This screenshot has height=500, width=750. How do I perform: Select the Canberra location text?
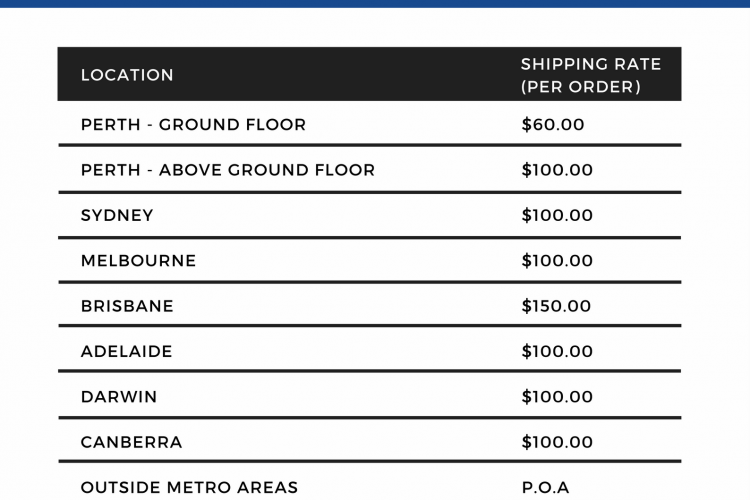tap(132, 443)
